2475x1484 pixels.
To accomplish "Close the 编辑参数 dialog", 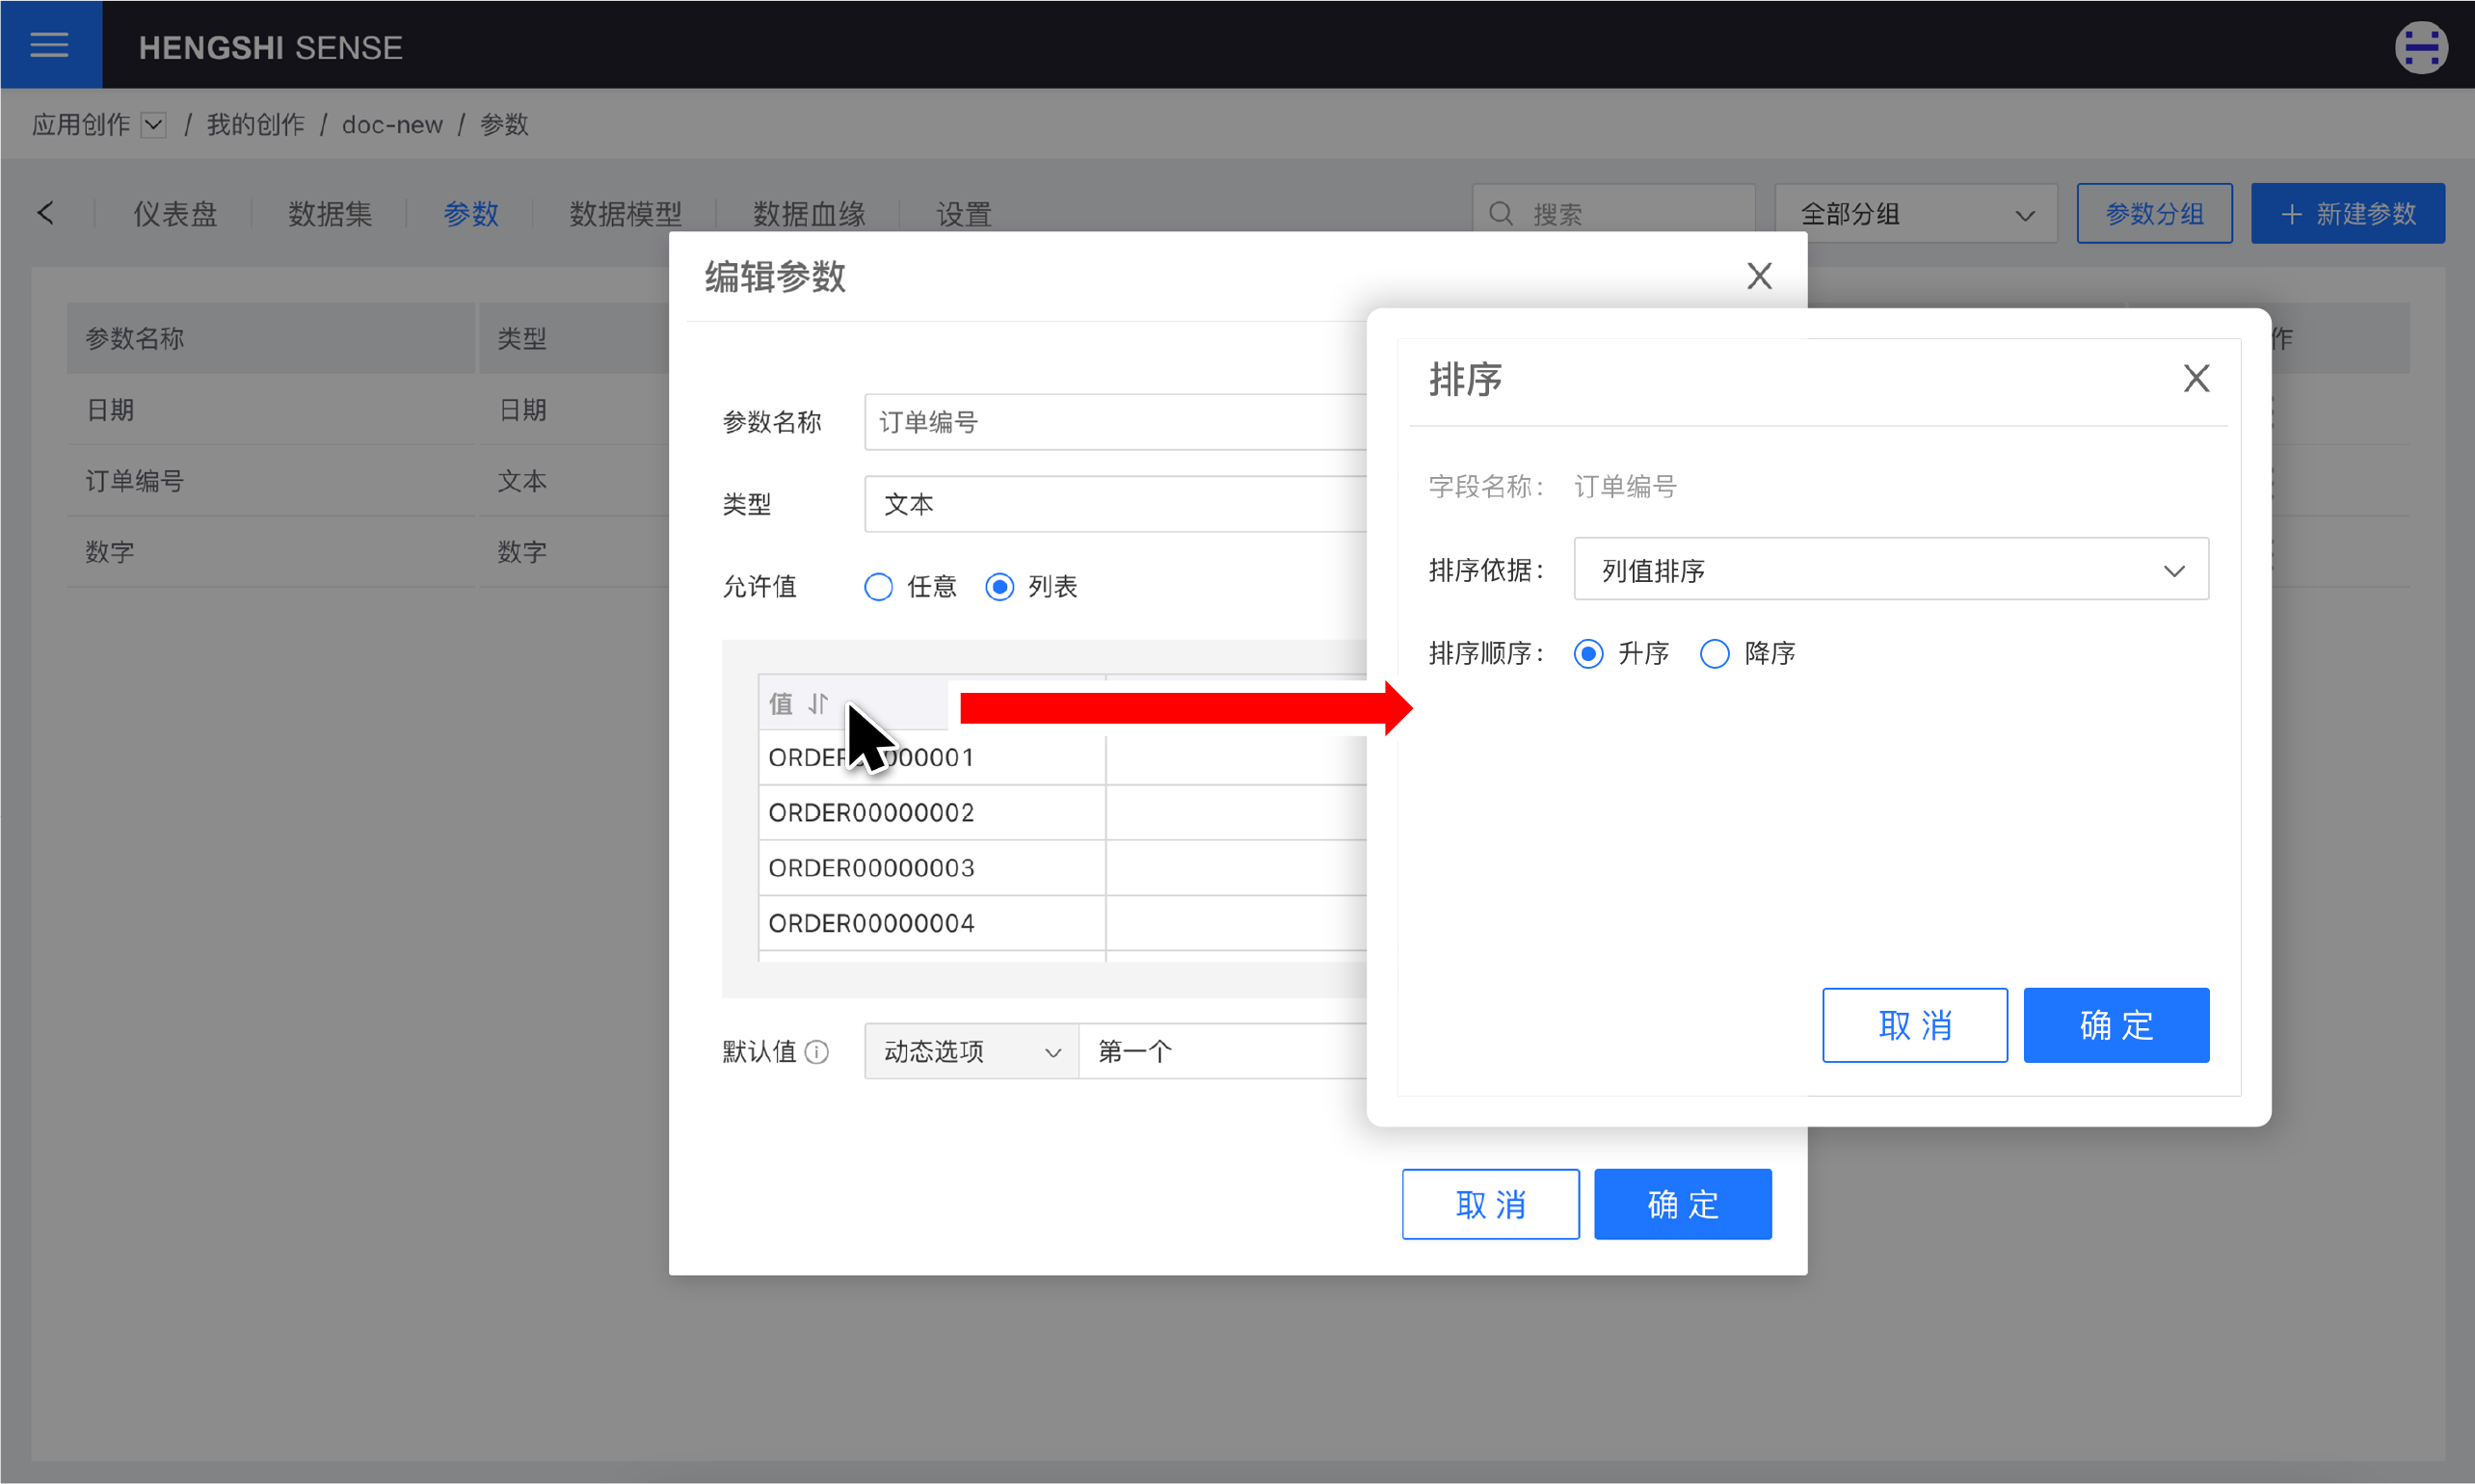I will point(1759,276).
